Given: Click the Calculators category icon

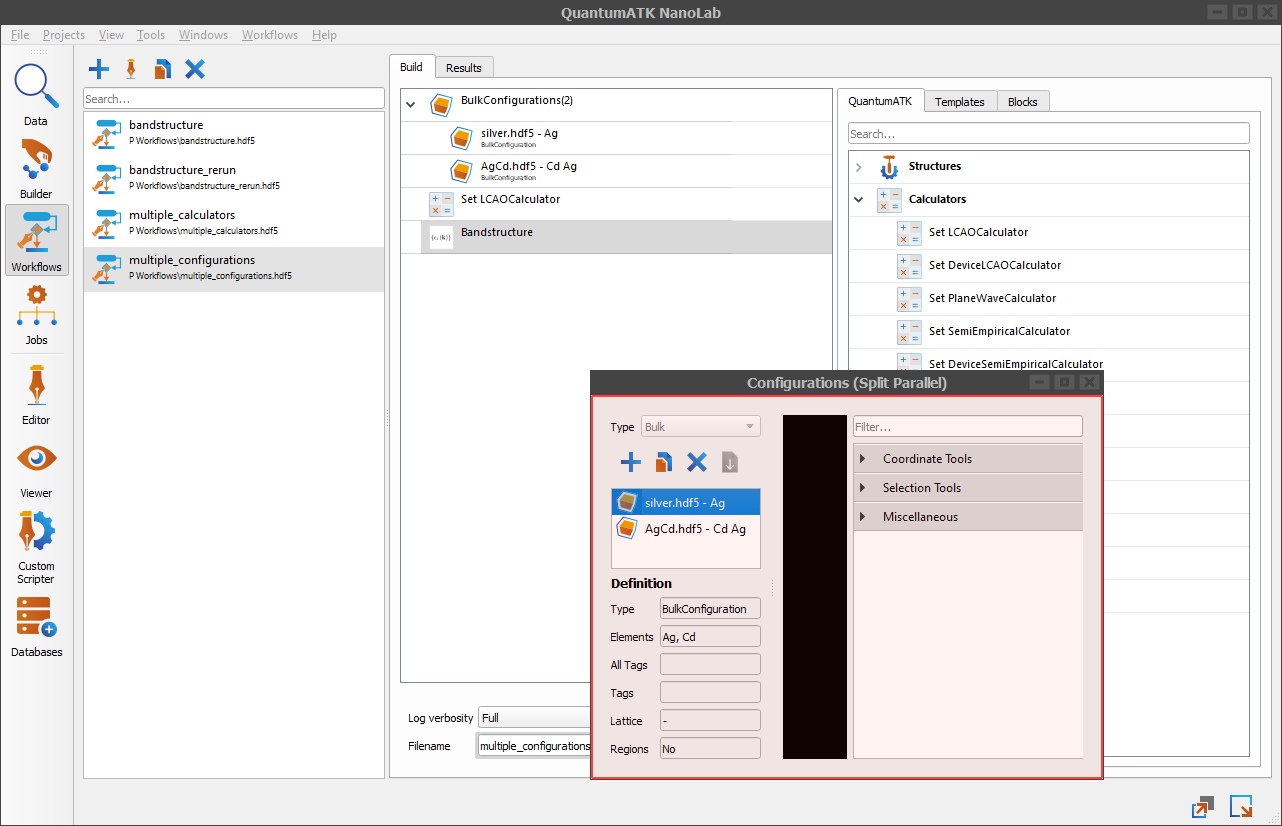Looking at the screenshot, I should point(889,200).
